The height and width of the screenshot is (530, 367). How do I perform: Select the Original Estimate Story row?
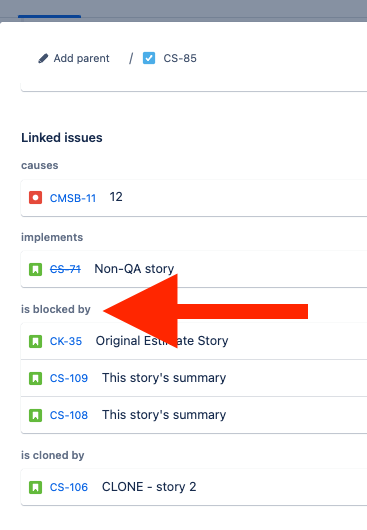(x=194, y=341)
